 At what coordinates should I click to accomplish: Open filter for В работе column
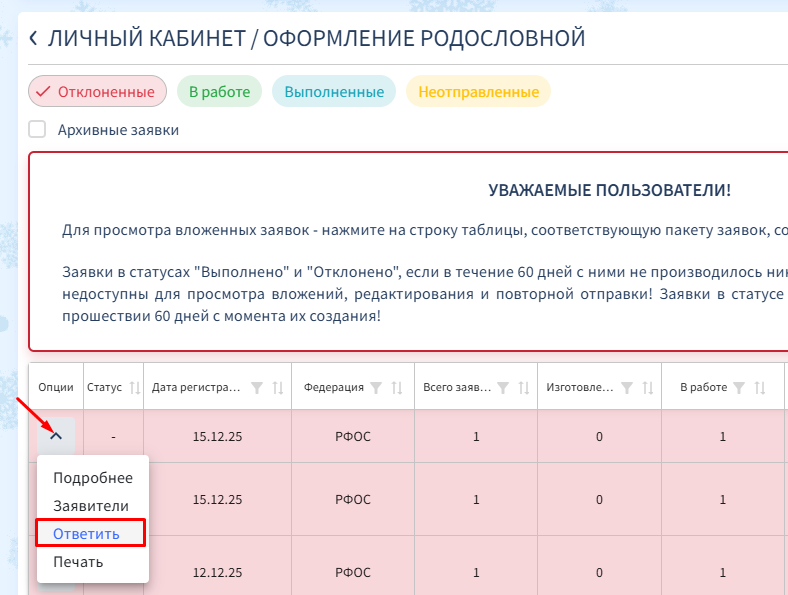739,388
